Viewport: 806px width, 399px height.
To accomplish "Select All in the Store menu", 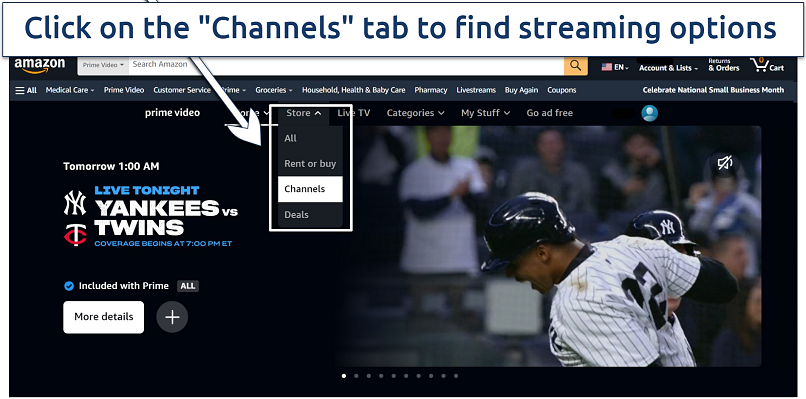I will click(310, 138).
